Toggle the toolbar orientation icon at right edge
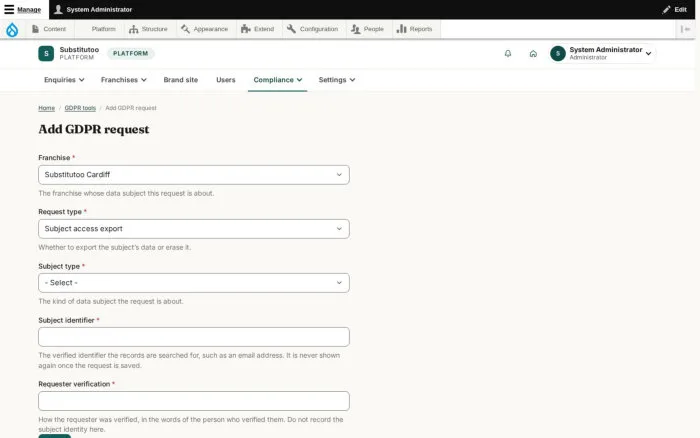Viewport: 700px width, 438px height. click(x=685, y=29)
